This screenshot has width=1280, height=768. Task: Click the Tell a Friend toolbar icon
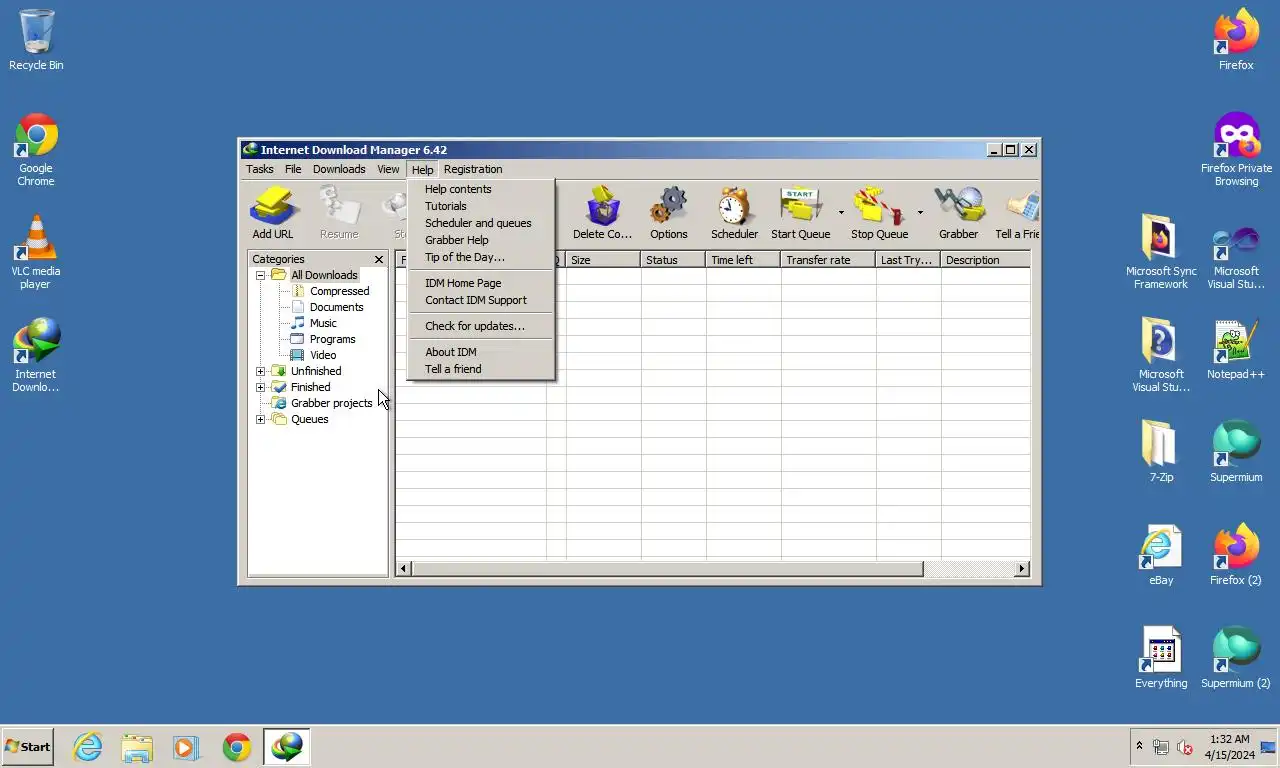pos(1017,212)
